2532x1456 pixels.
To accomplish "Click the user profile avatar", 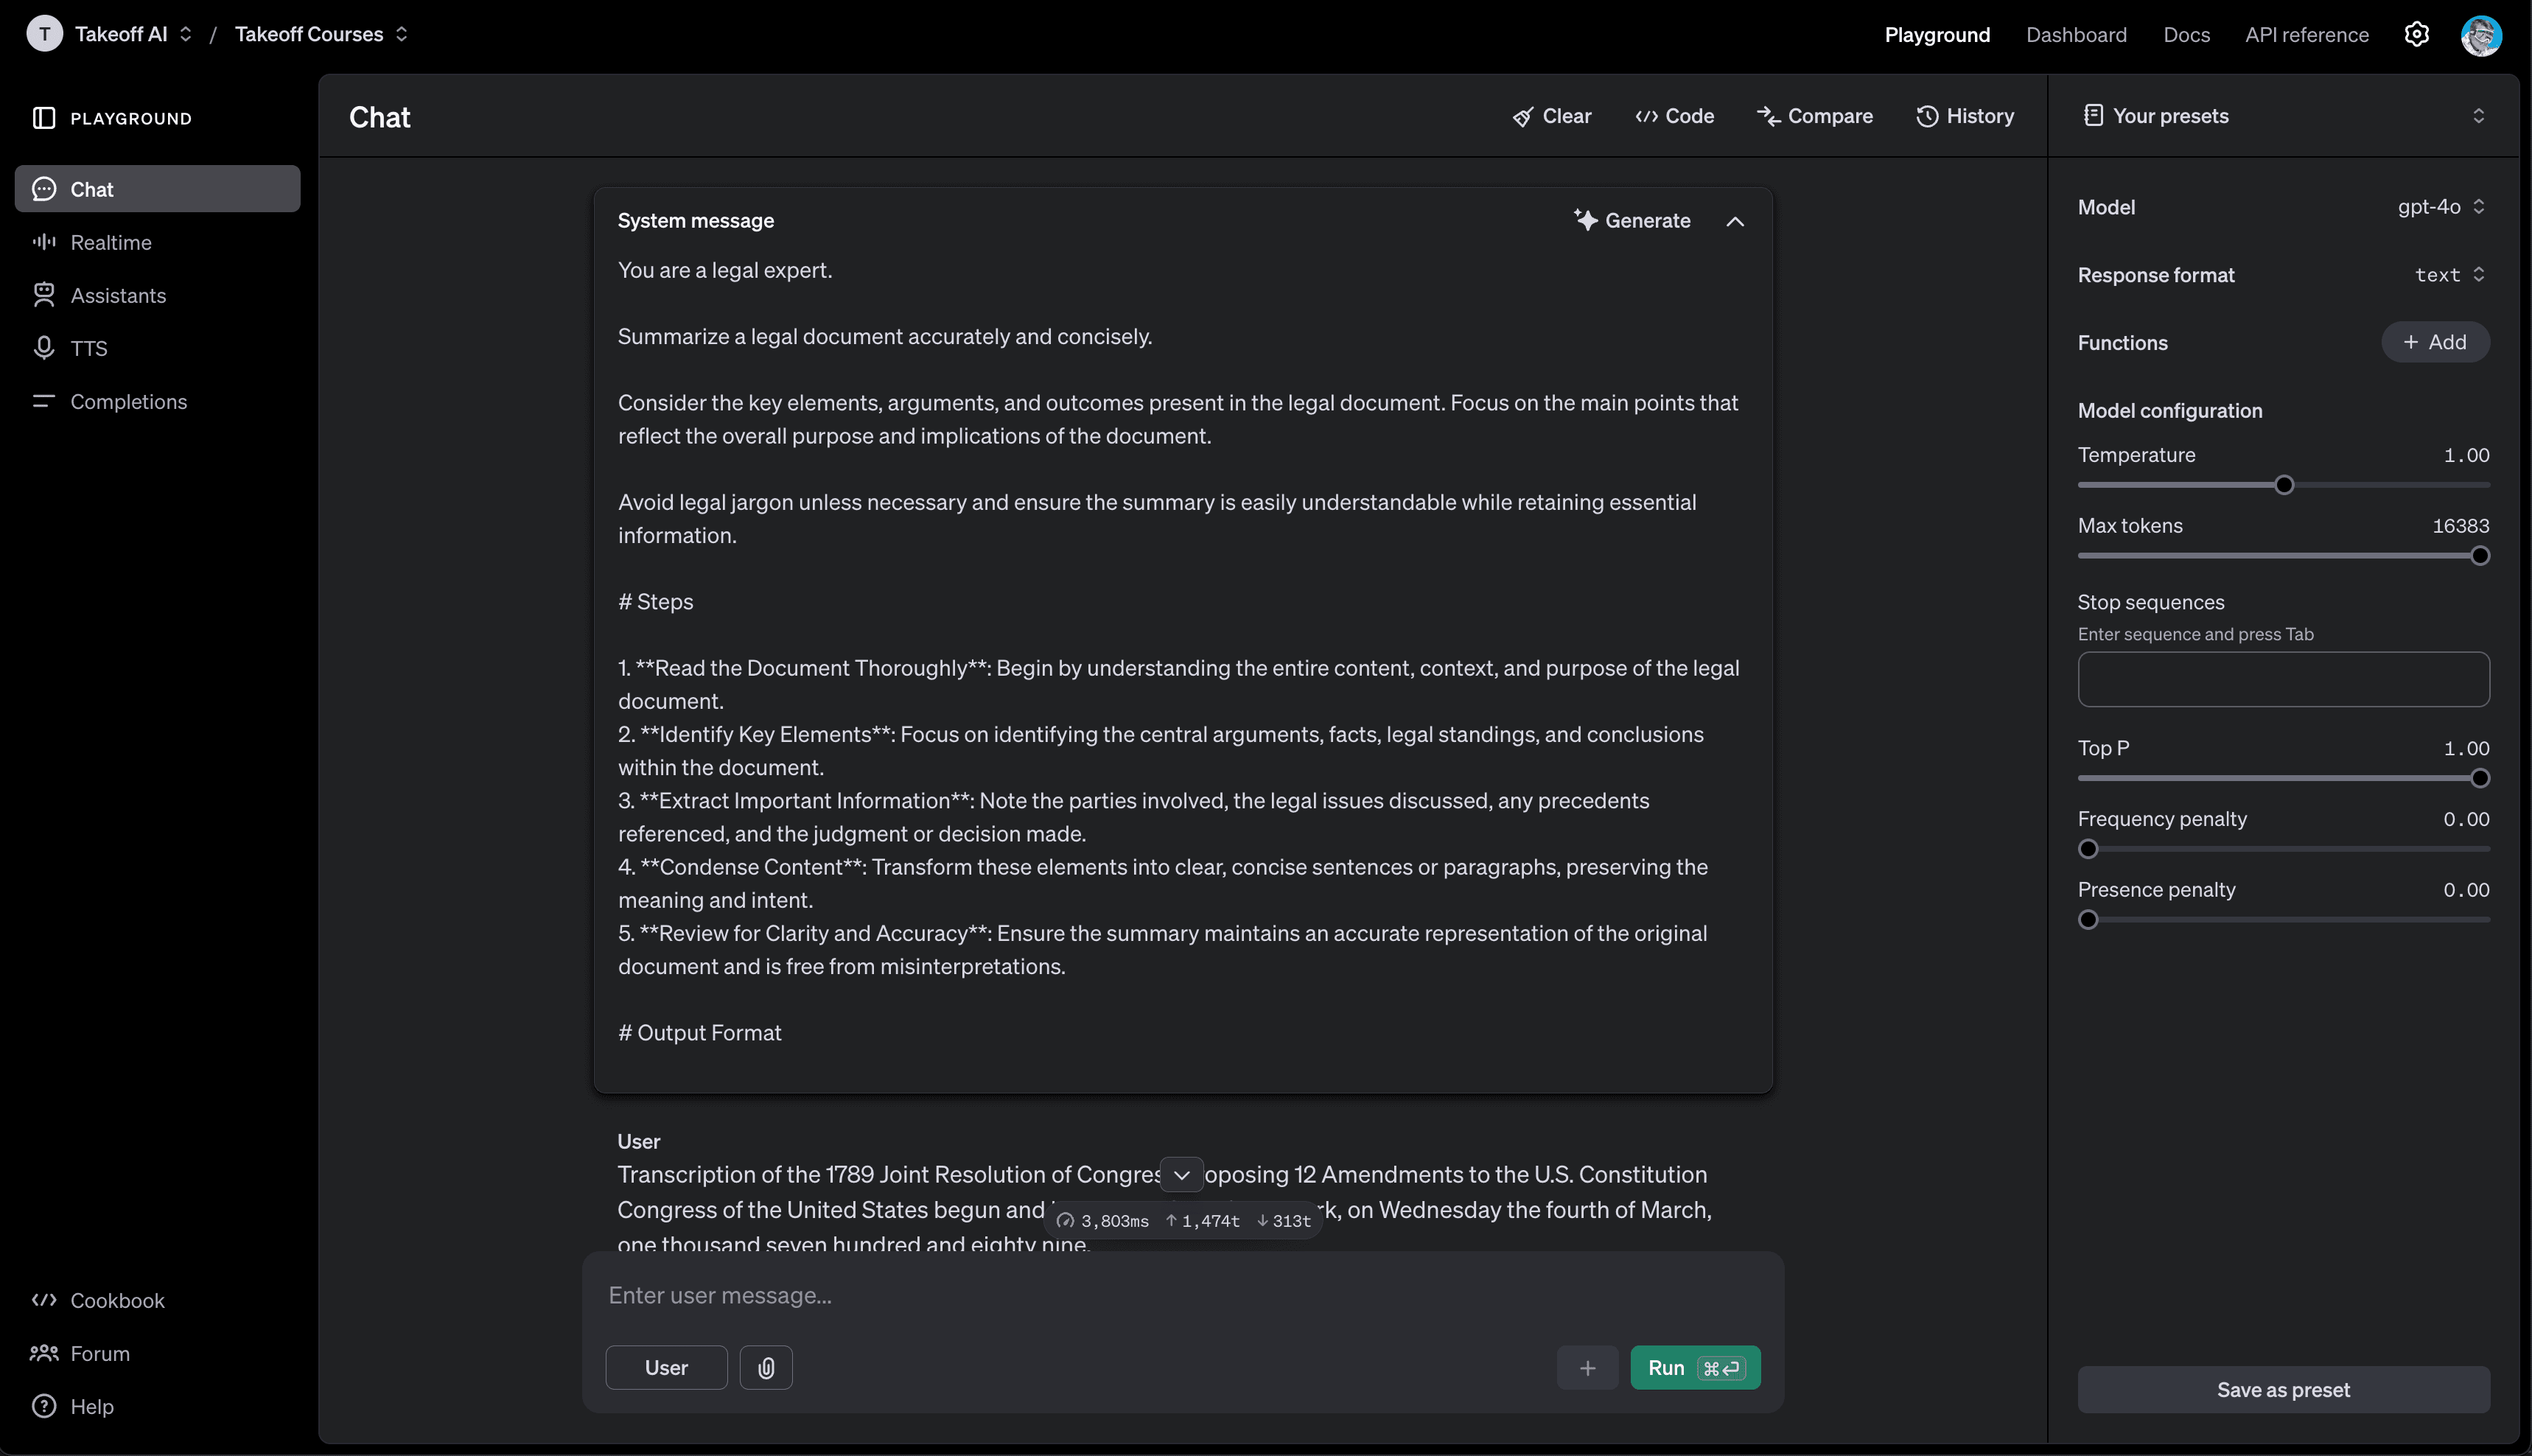I will pyautogui.click(x=2481, y=35).
